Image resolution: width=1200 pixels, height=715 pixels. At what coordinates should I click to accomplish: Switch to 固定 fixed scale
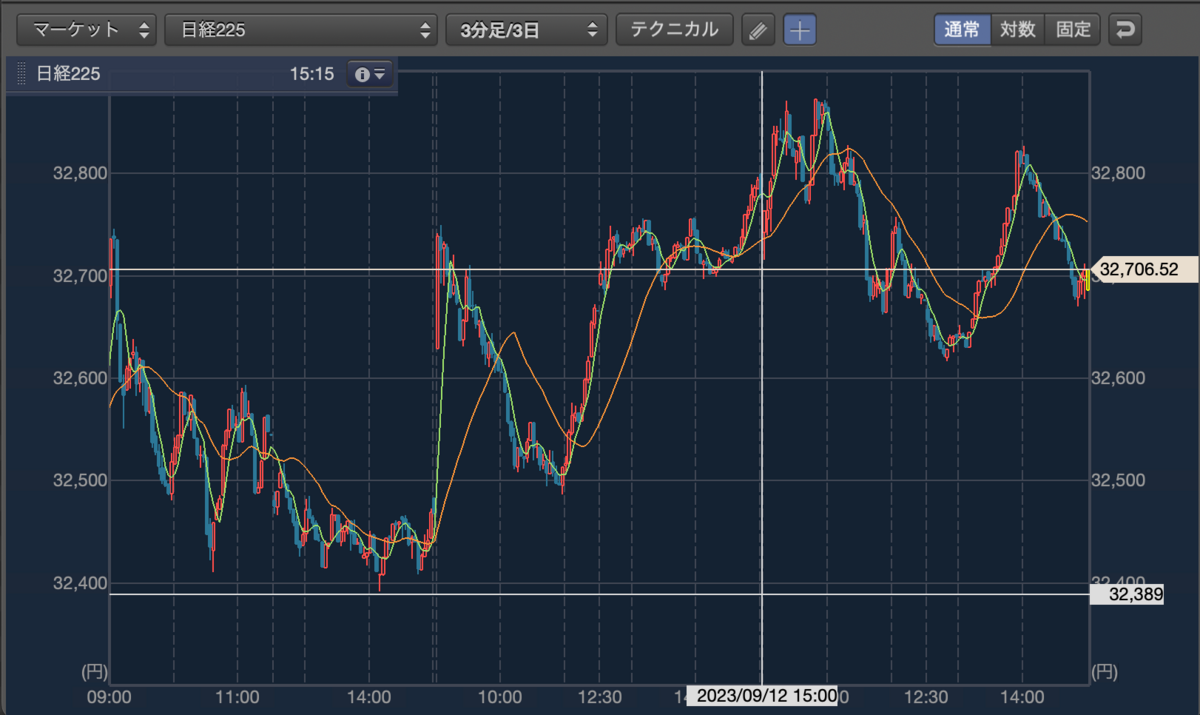pos(1073,29)
